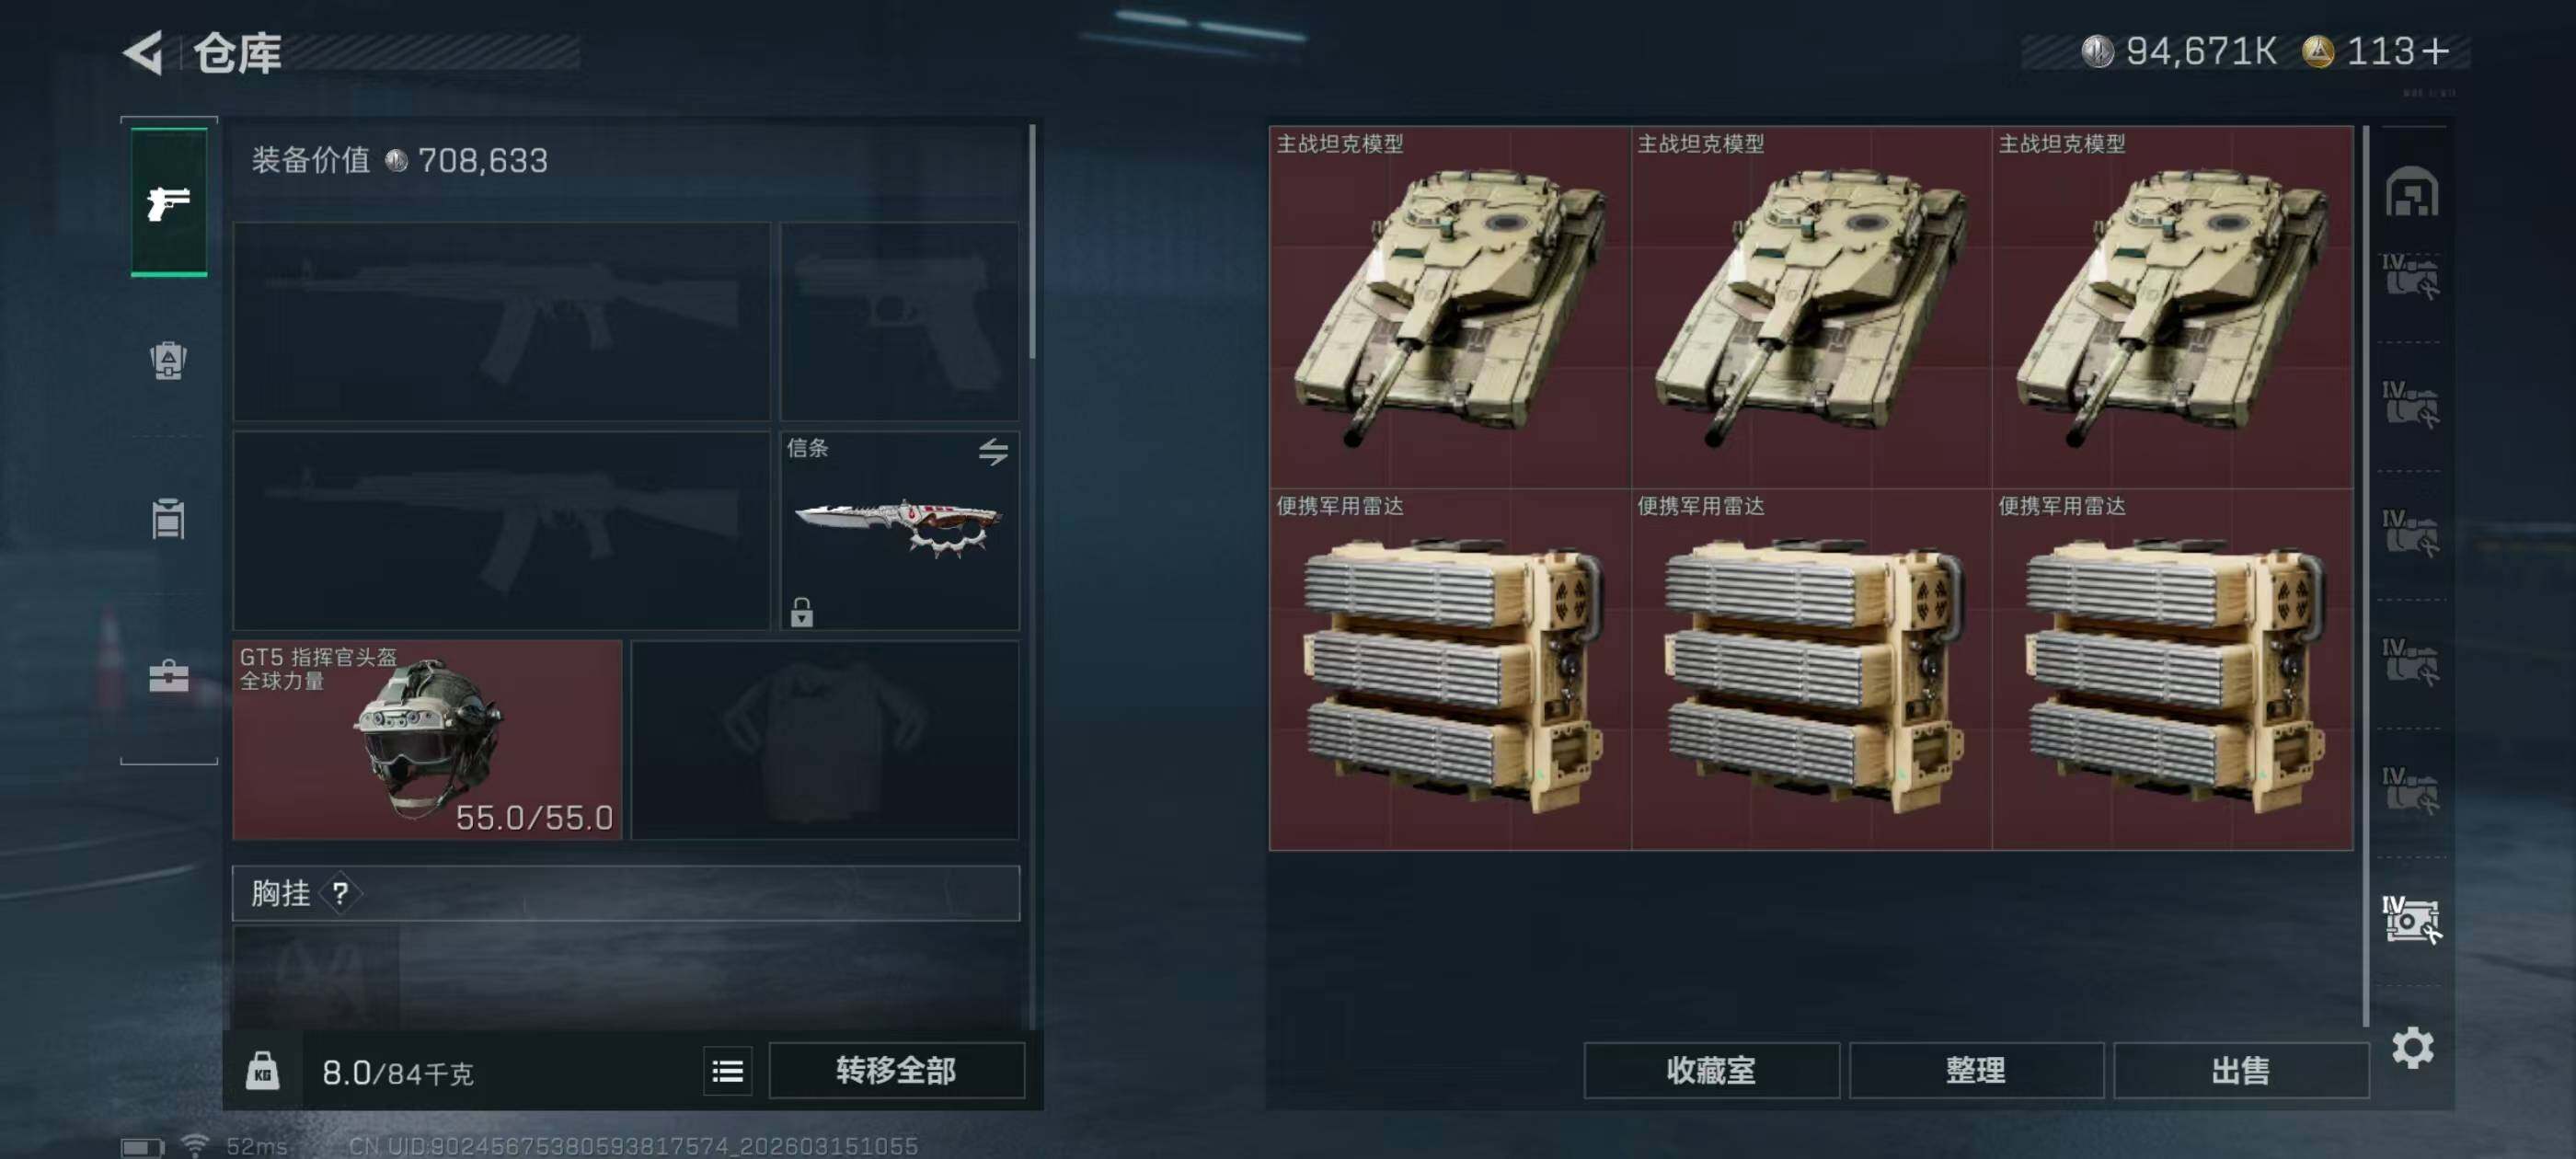The width and height of the screenshot is (2576, 1159).
Task: Select the first 主战坦克模型 tank item
Action: 1450,307
